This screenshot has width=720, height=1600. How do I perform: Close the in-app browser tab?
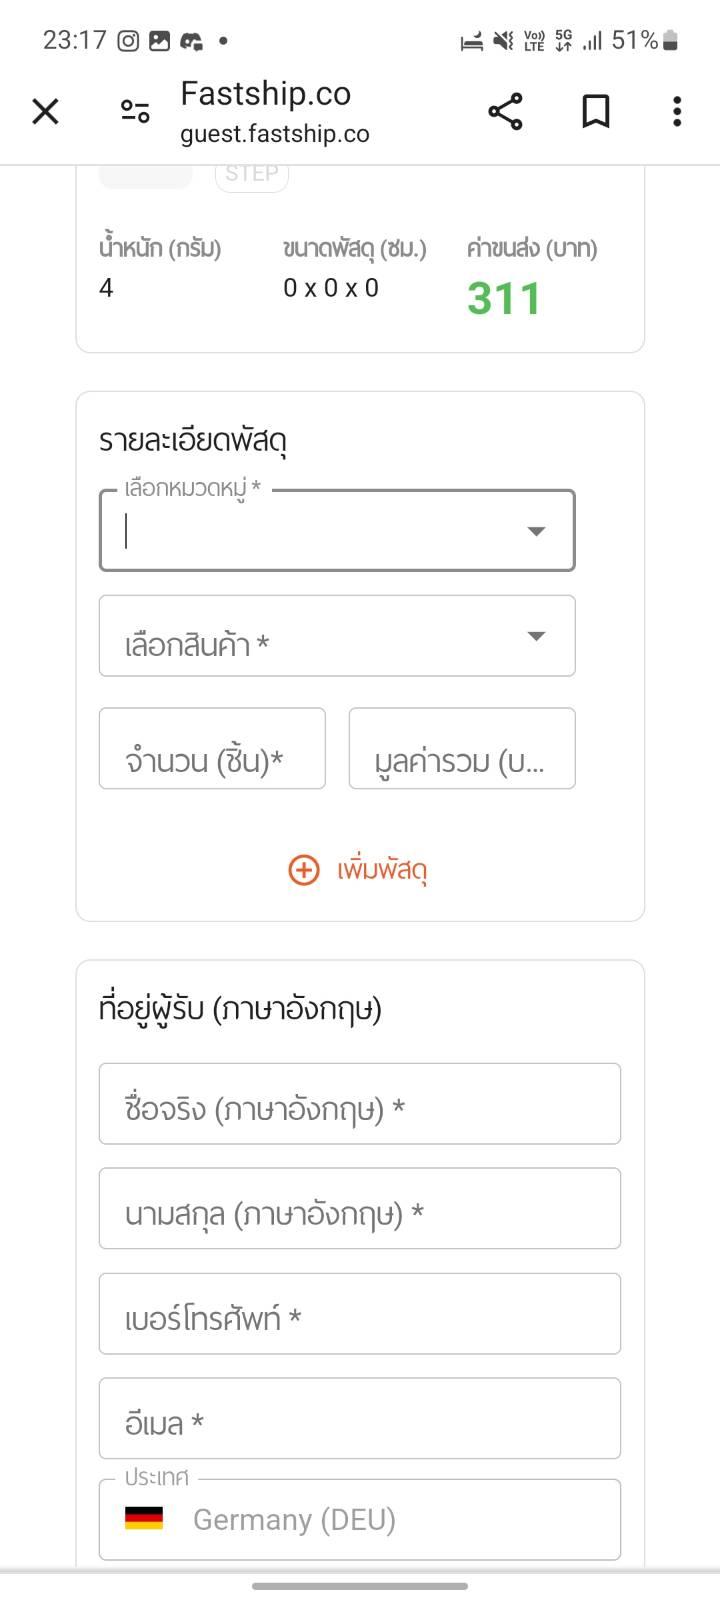pyautogui.click(x=46, y=111)
